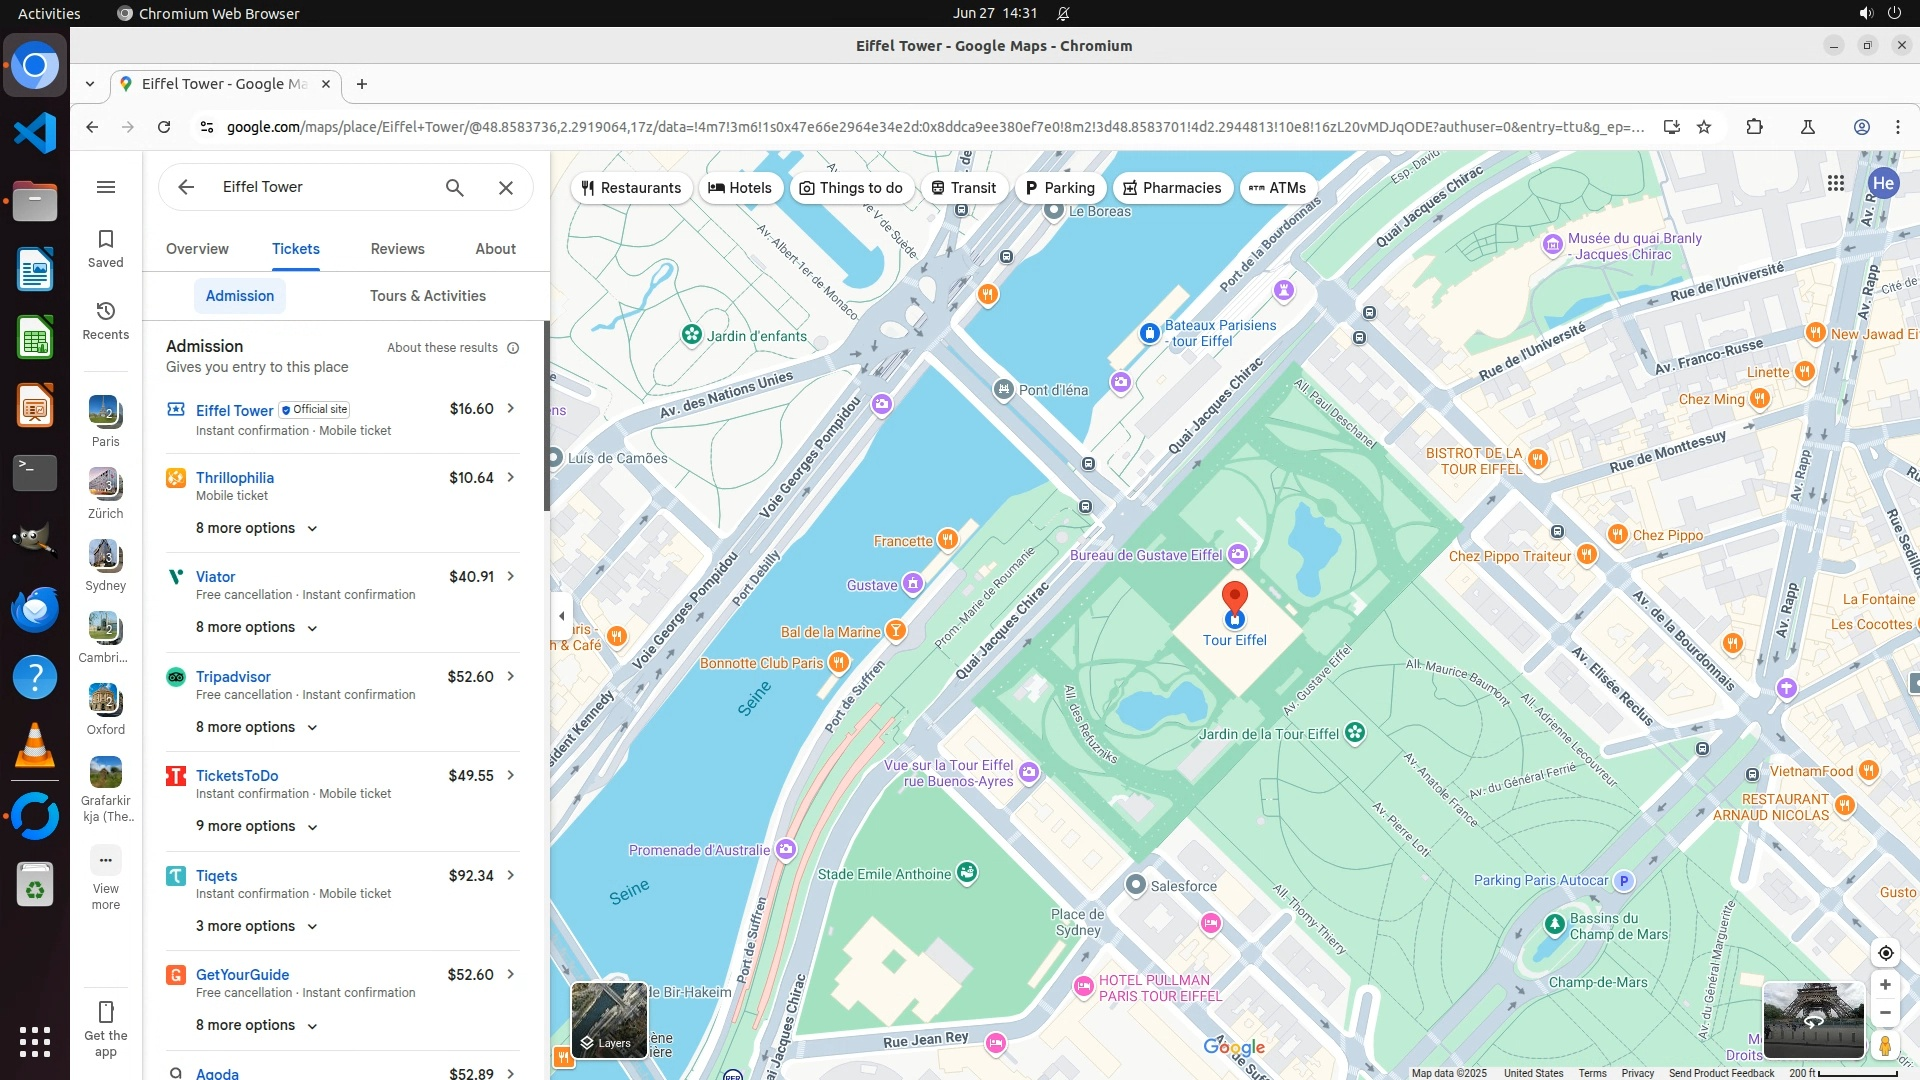1920x1080 pixels.
Task: Open the Viator ticket listing link
Action: click(x=215, y=577)
